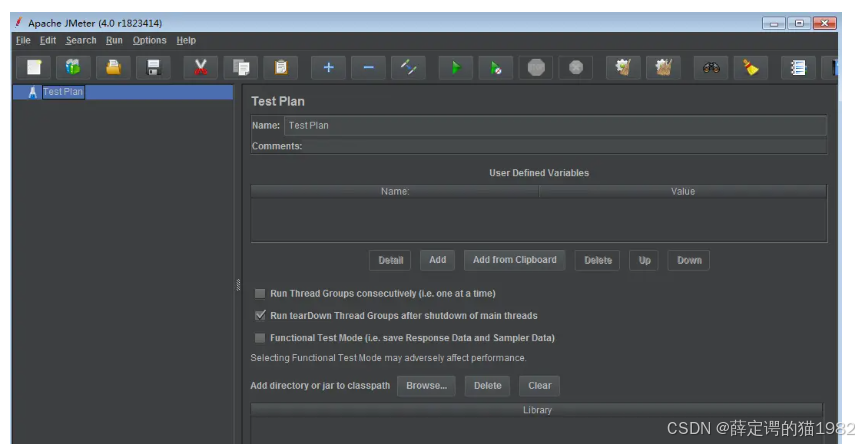Click the Paste clipboard icon

point(280,67)
